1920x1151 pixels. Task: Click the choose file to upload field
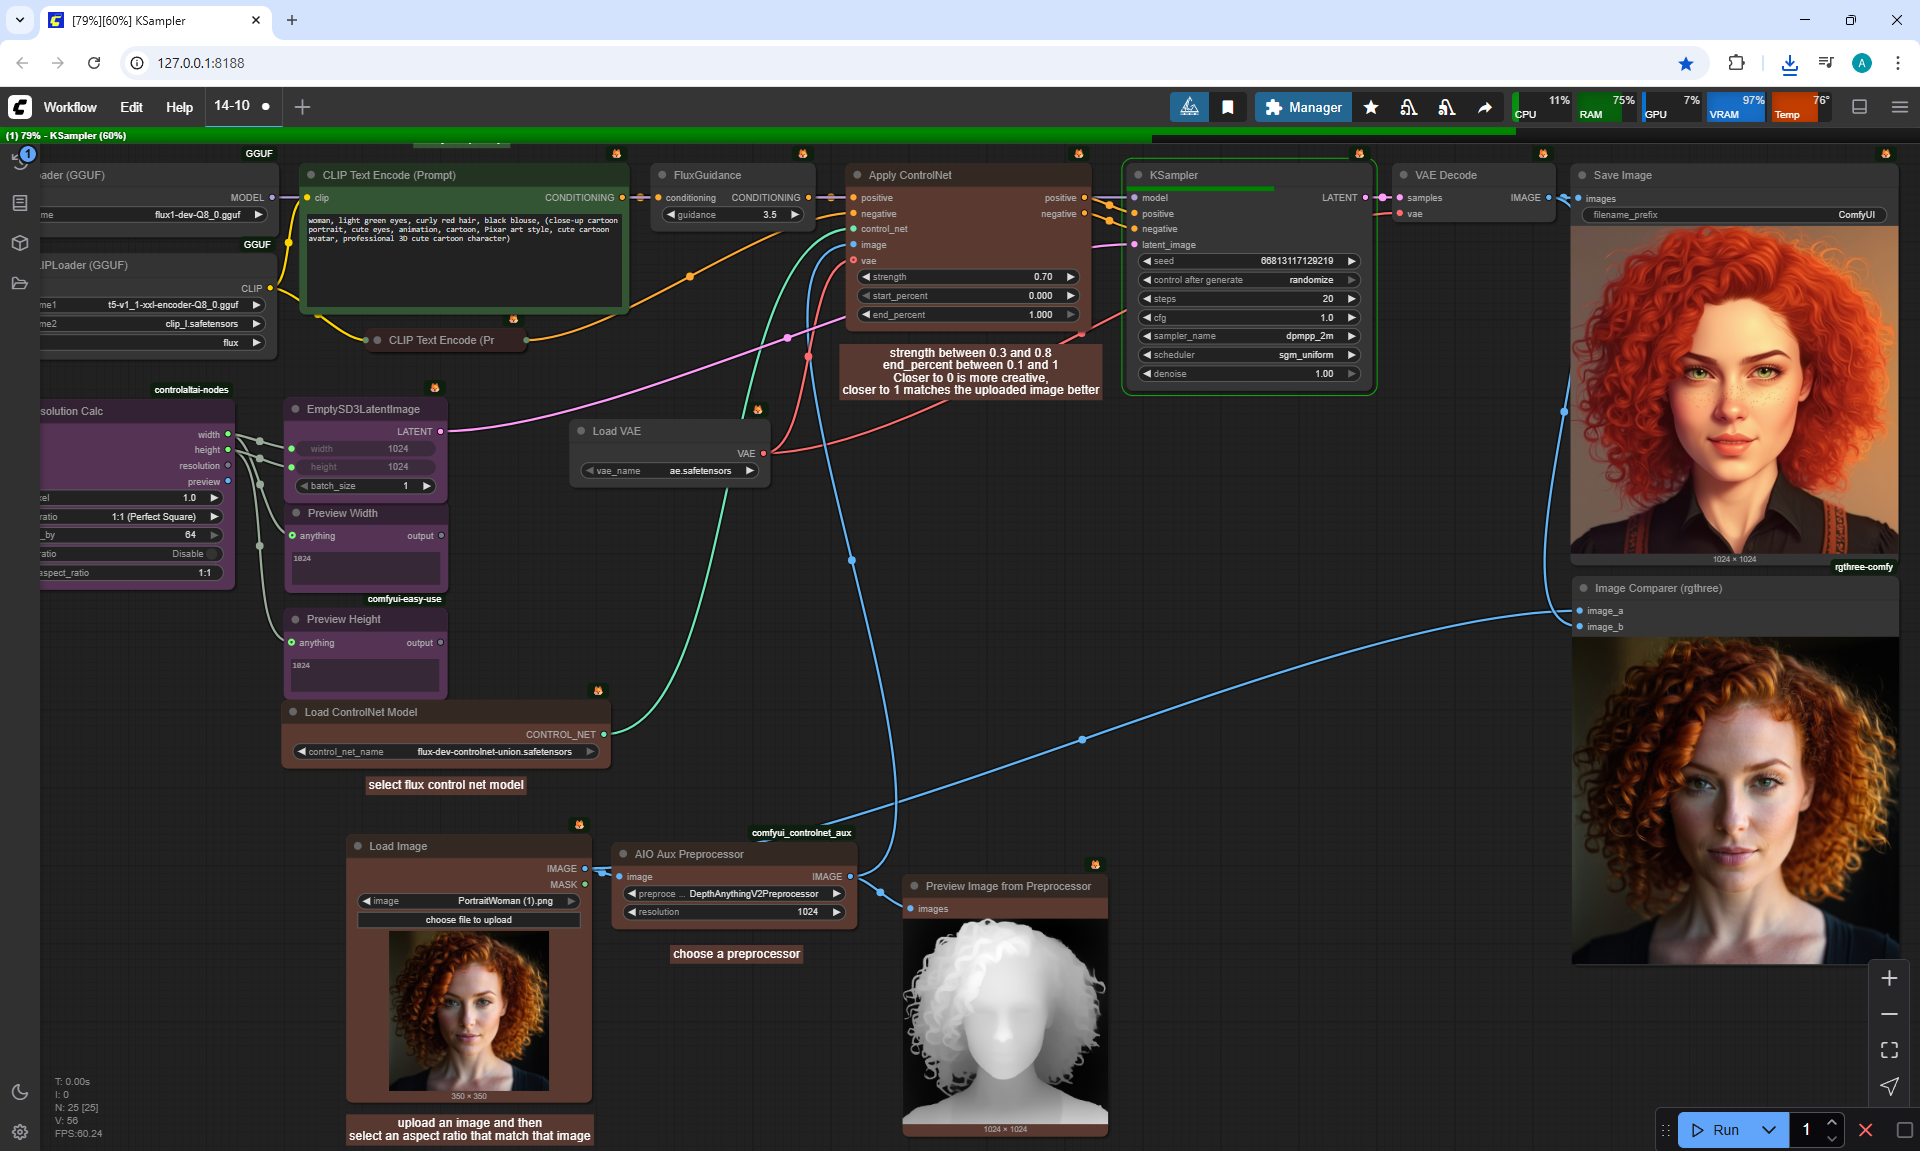click(x=468, y=920)
